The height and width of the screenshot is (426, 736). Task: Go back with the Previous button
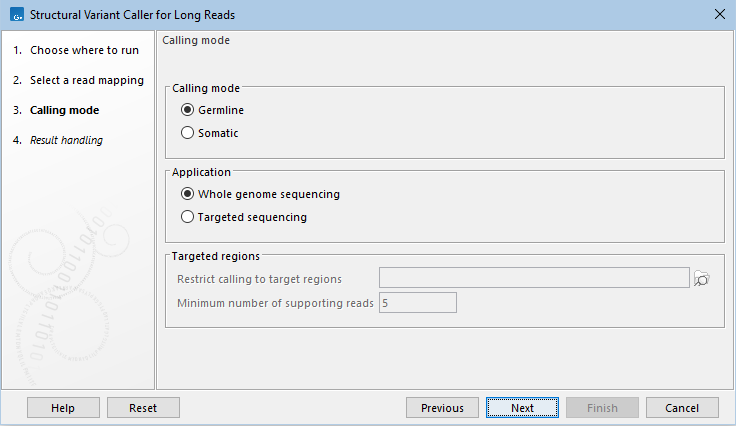point(442,408)
